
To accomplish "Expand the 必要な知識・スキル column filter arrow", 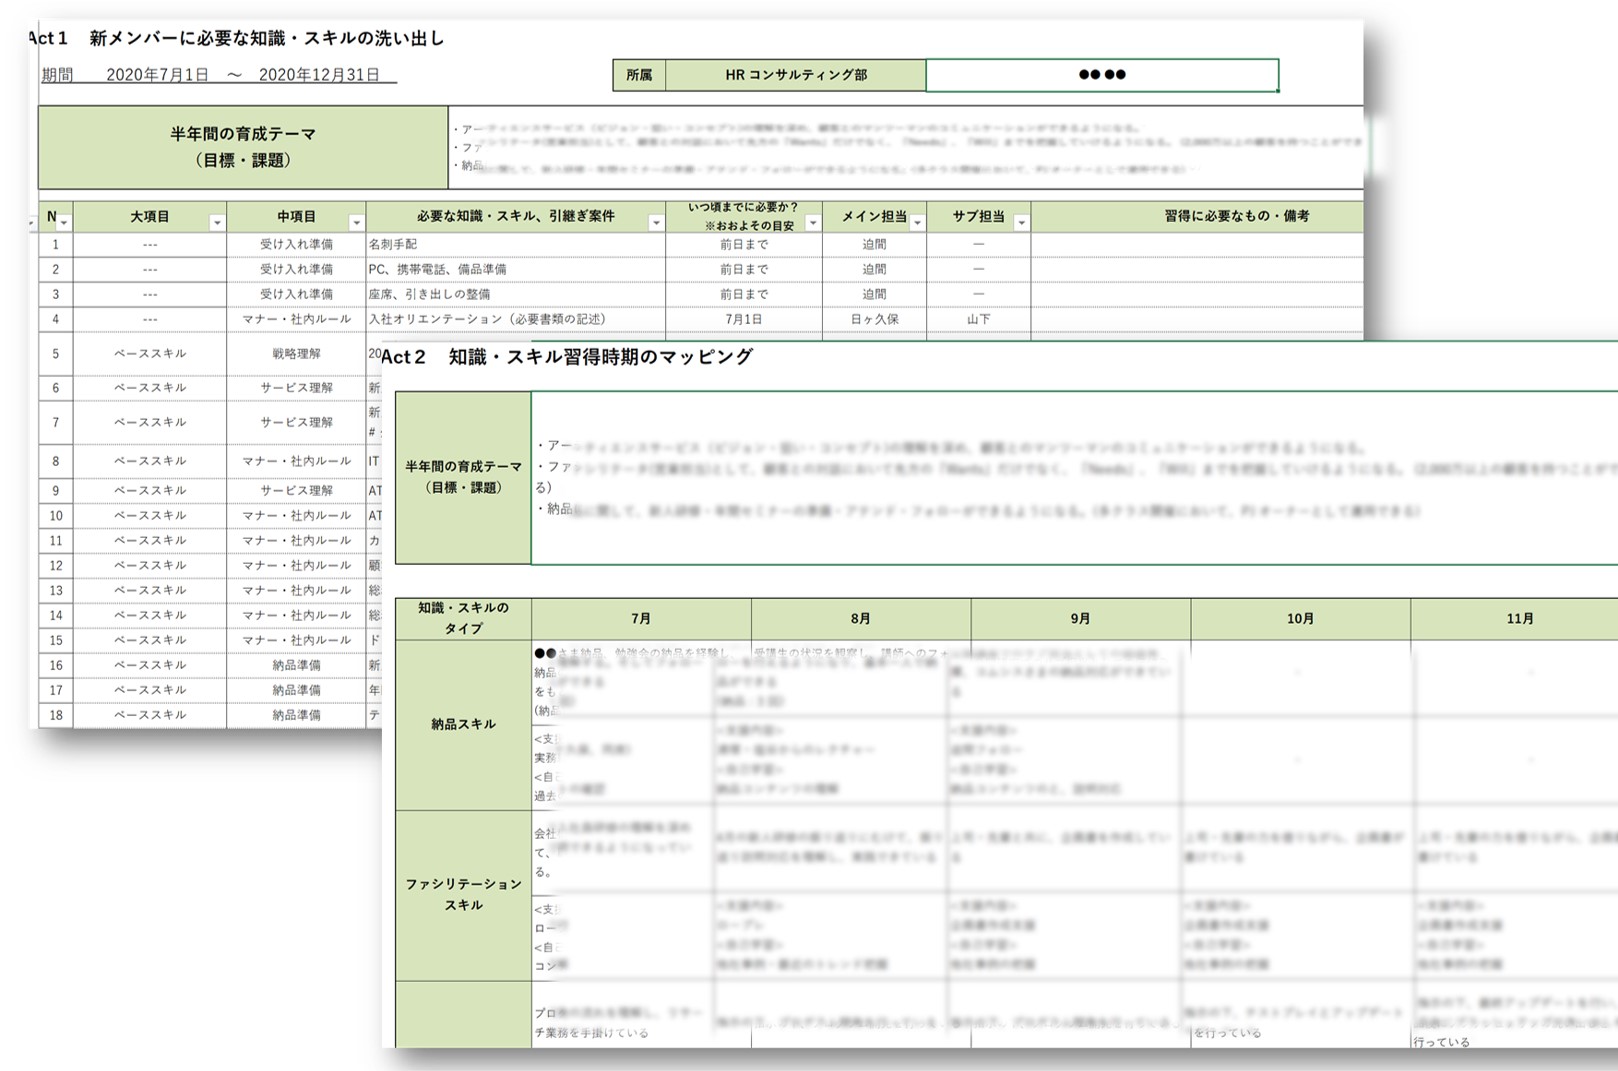I will click(655, 223).
